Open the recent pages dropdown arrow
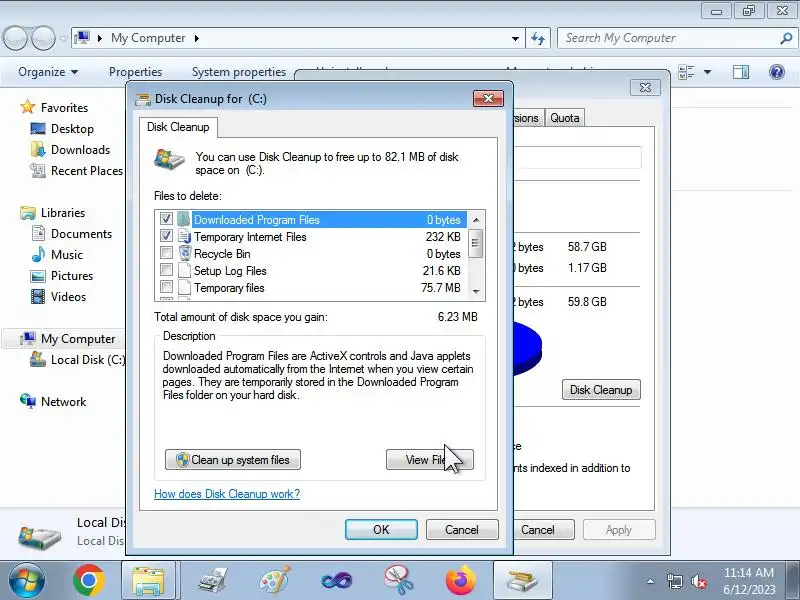800x600 pixels. [x=63, y=39]
